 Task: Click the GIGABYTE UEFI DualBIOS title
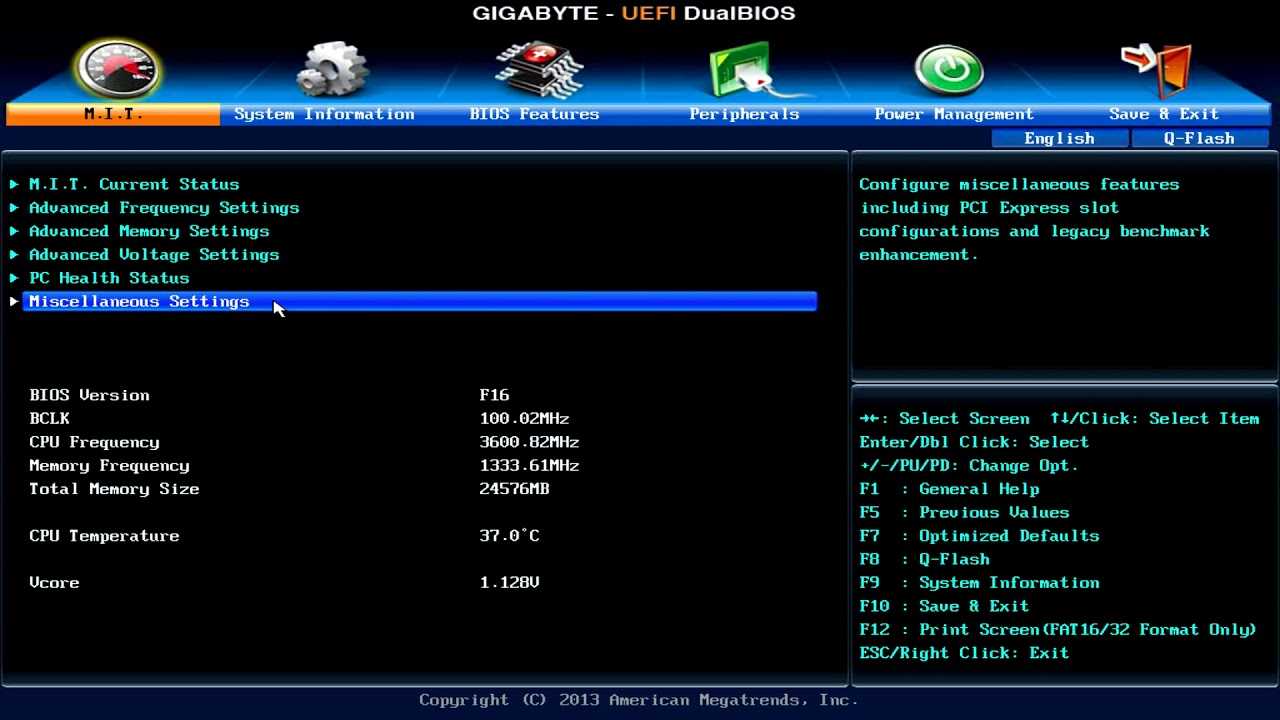tap(634, 13)
